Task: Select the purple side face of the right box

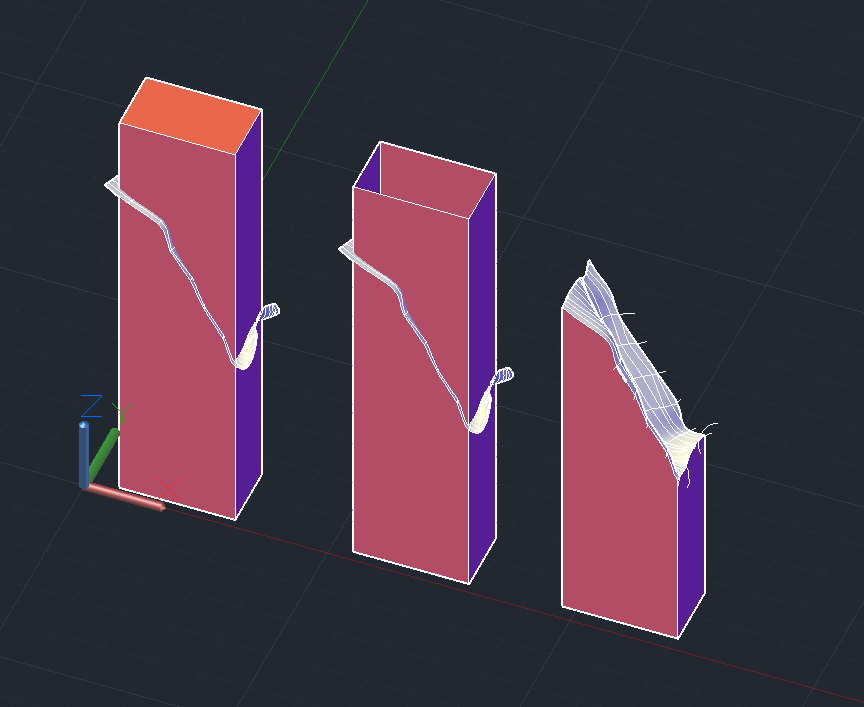Action: (692, 540)
